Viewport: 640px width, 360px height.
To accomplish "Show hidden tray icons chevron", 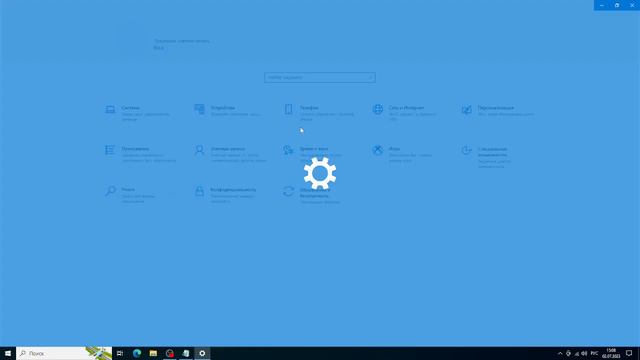I will (x=560, y=353).
